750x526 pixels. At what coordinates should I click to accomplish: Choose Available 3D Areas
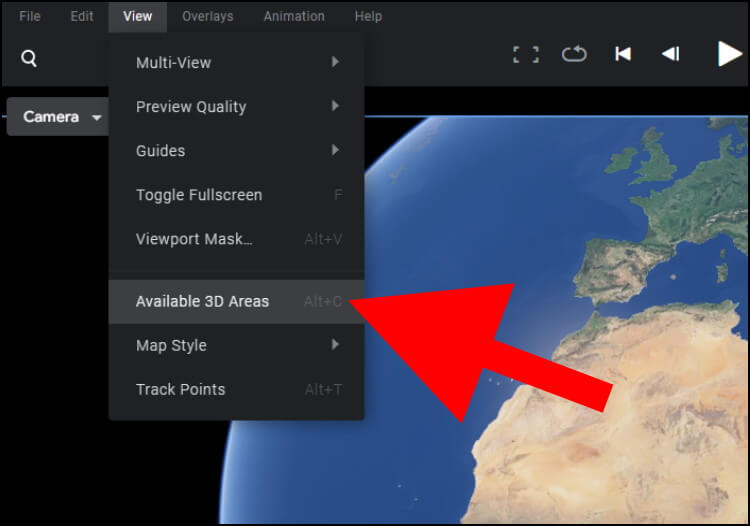[236, 302]
